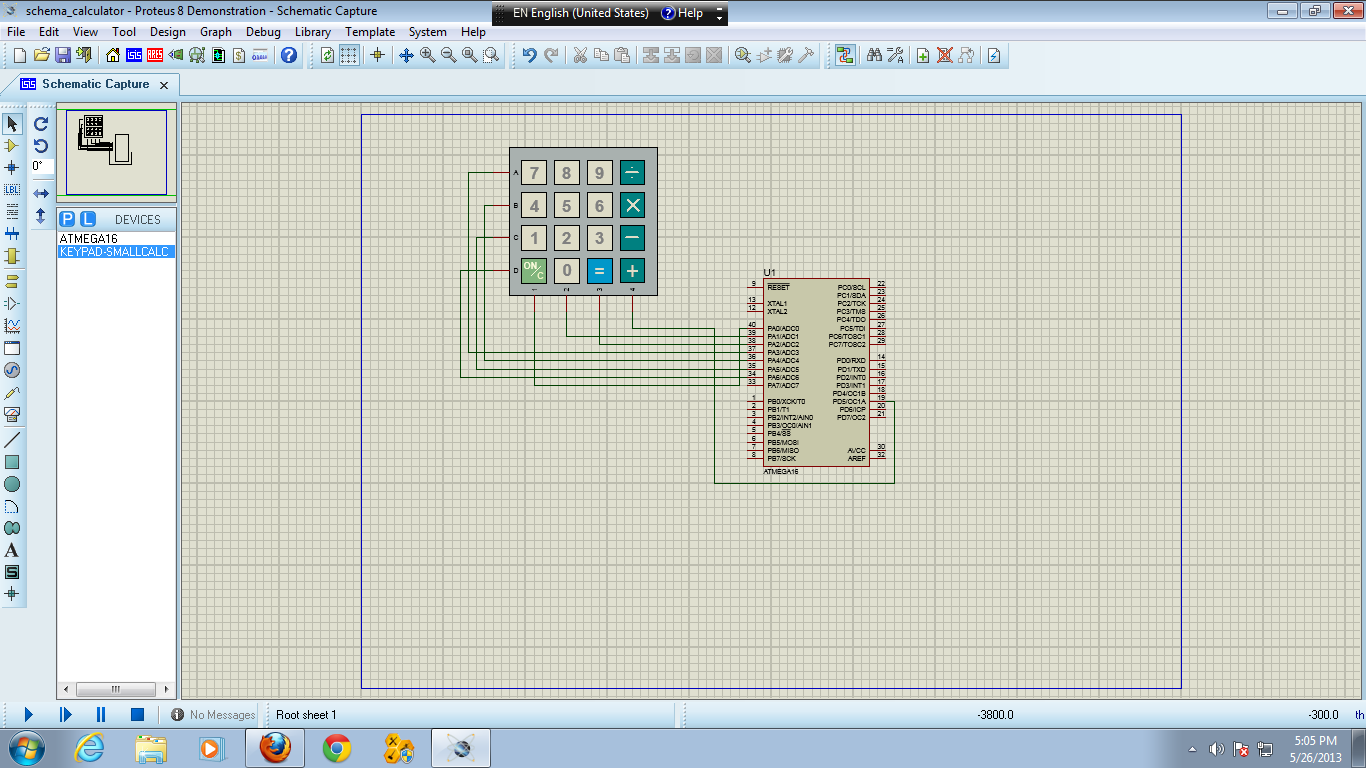Add a new sheet with green plus icon

(x=923, y=55)
